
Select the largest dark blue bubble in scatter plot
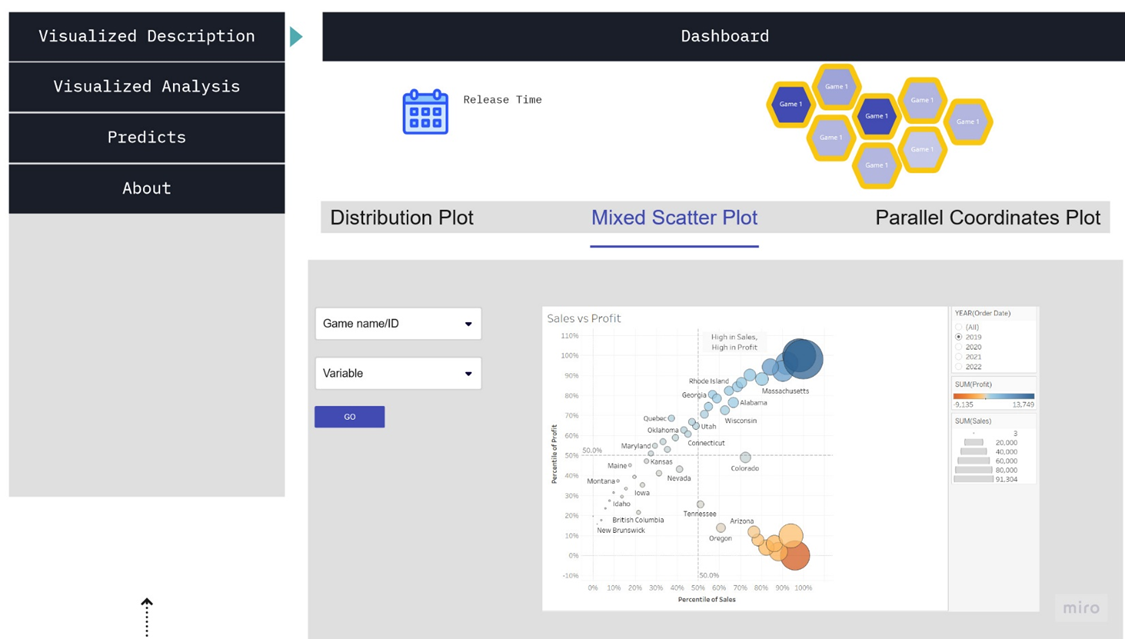tap(802, 358)
